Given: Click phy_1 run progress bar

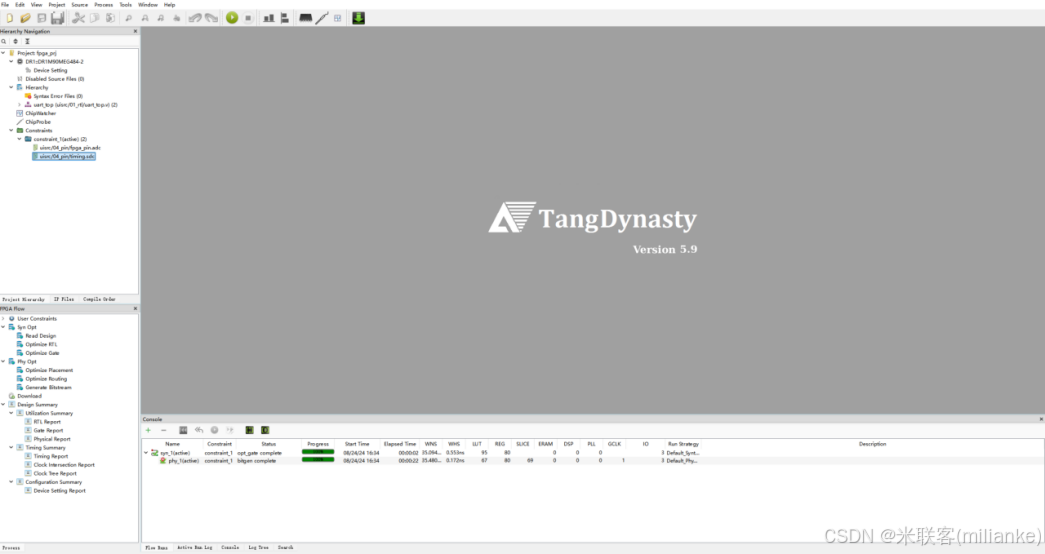Looking at the screenshot, I should coord(318,461).
